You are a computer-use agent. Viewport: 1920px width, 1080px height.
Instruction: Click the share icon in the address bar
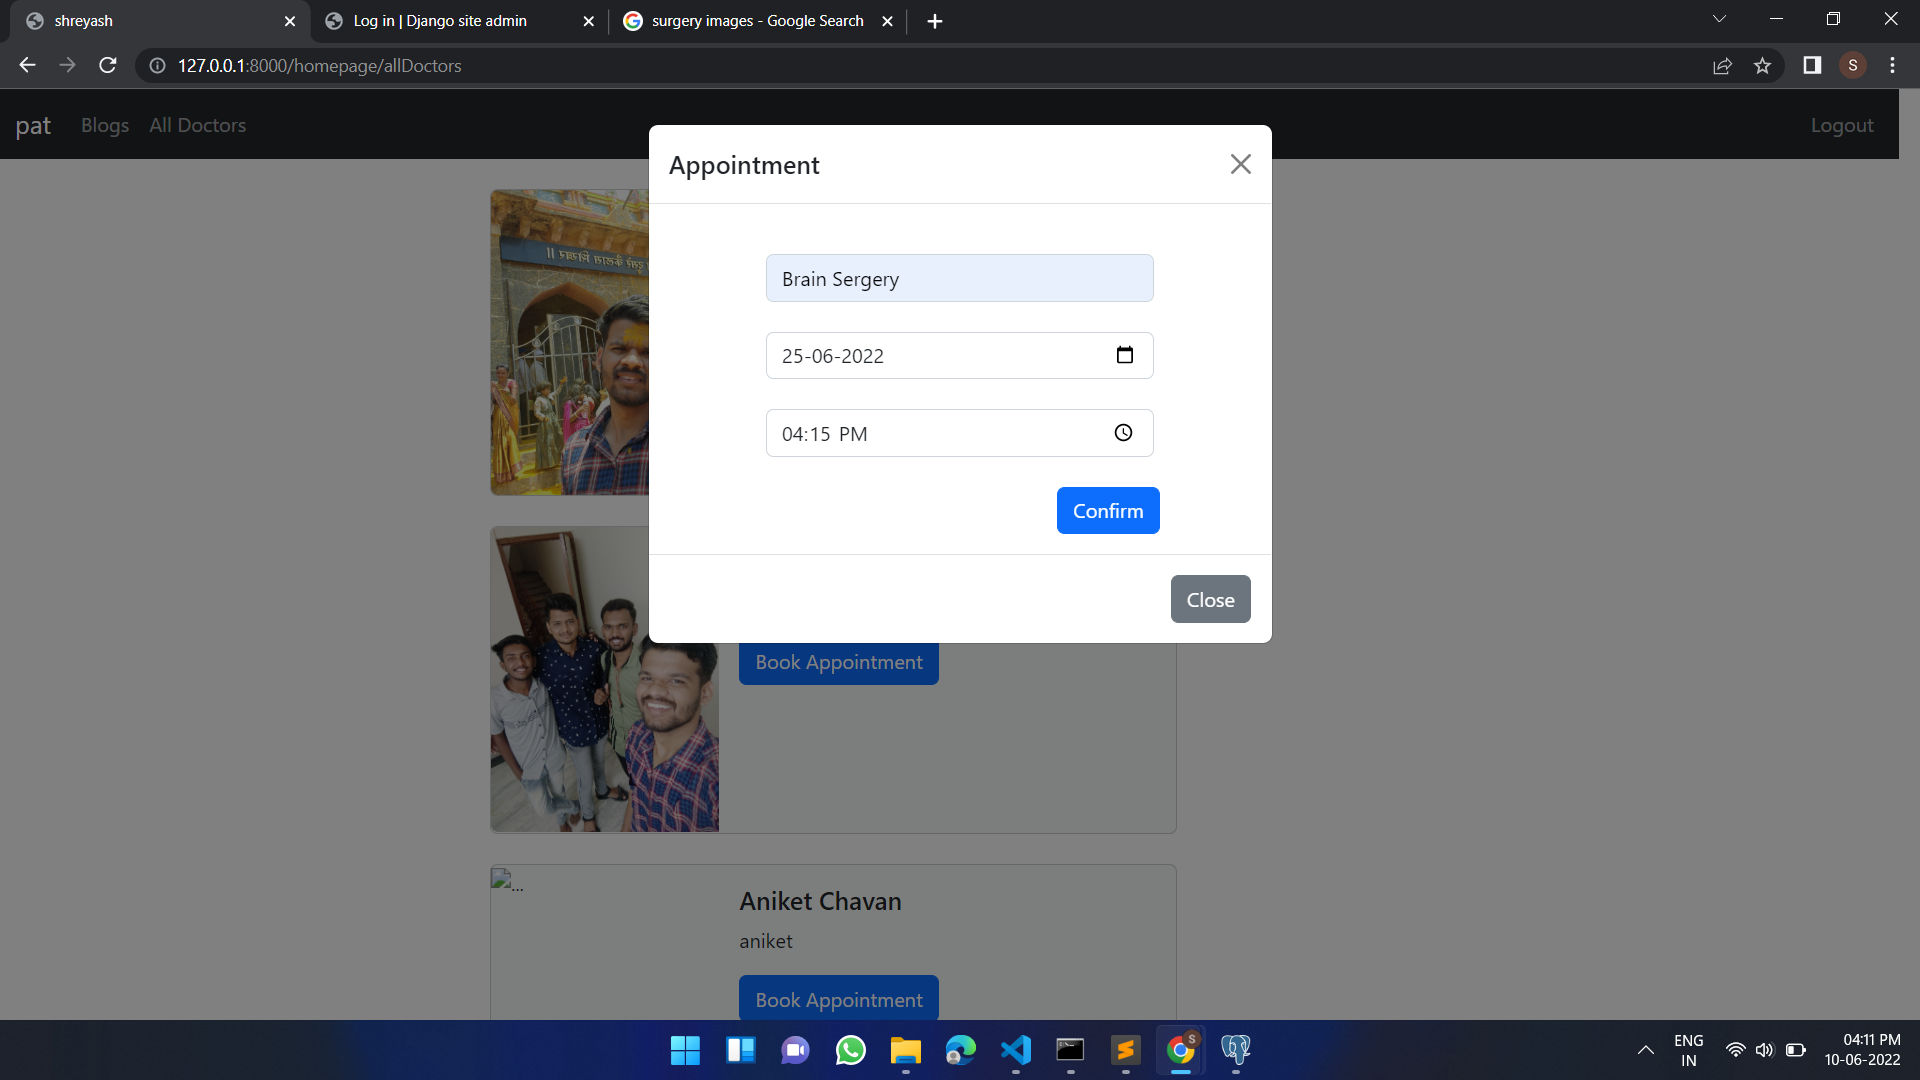(1722, 65)
